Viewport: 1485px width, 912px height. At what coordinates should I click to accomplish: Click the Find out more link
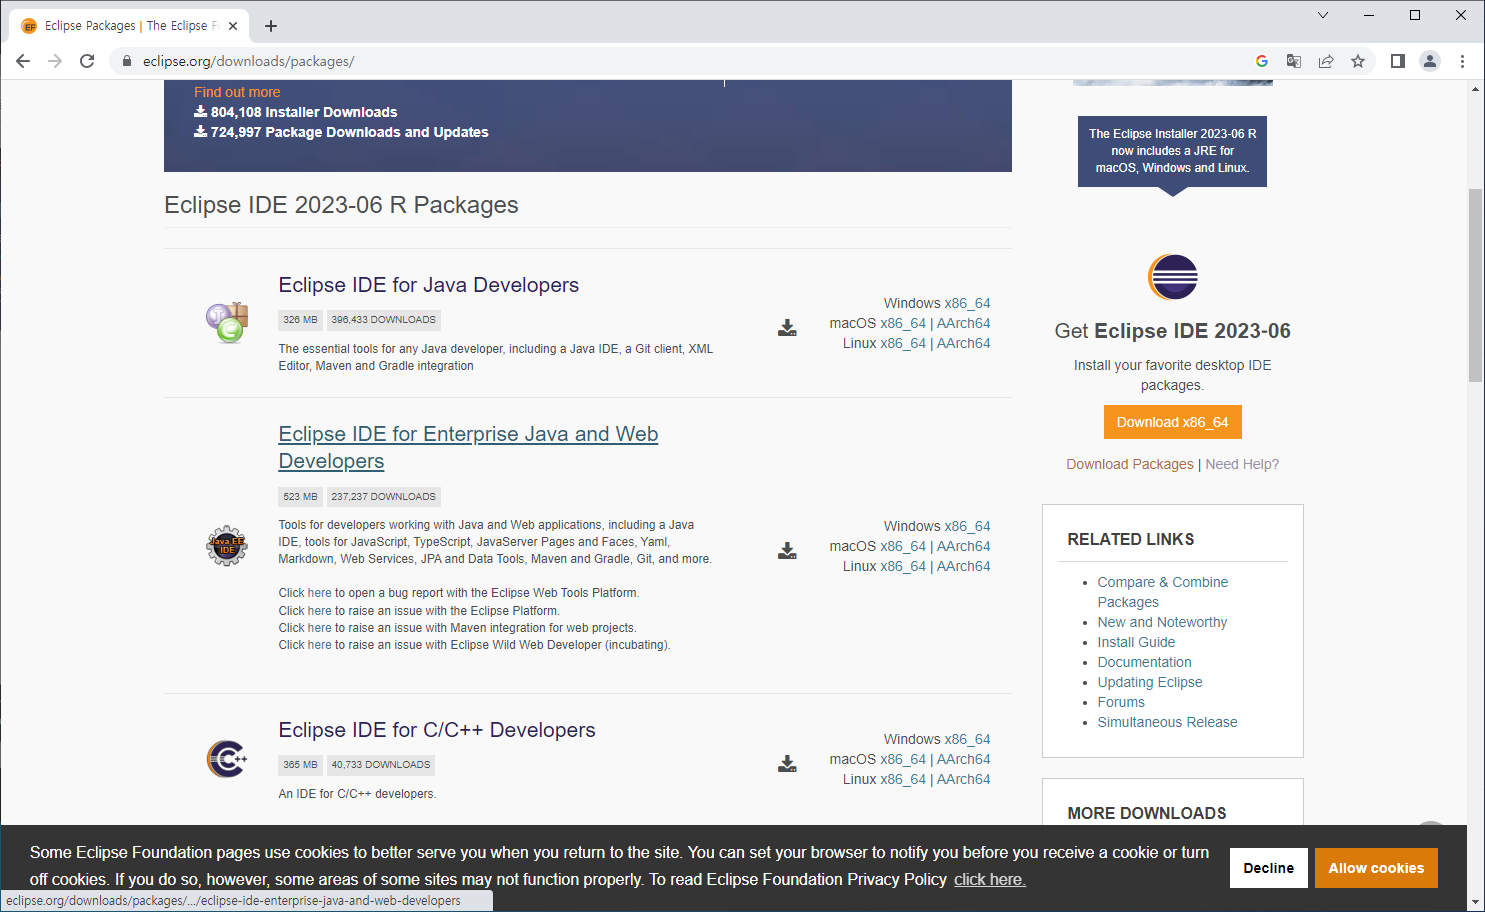pos(237,92)
